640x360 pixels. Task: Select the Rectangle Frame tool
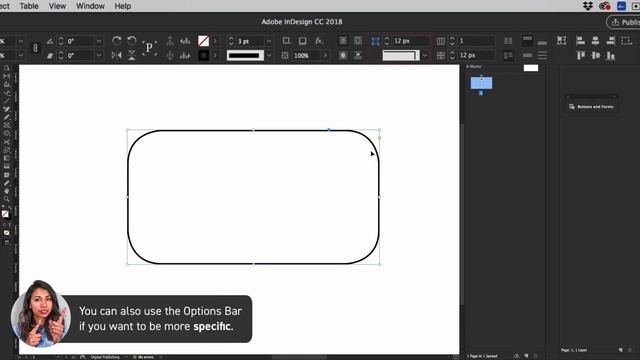click(x=7, y=125)
